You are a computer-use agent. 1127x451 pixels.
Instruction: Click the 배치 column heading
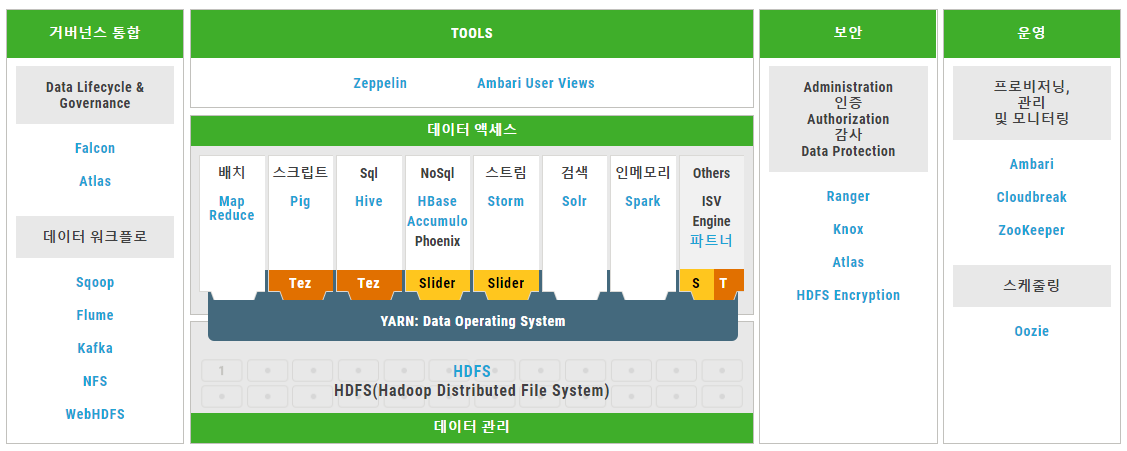coord(232,173)
